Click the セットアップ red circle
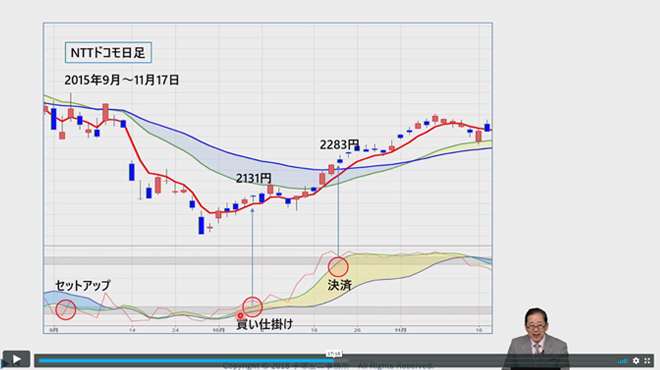This screenshot has width=660, height=370. point(66,310)
